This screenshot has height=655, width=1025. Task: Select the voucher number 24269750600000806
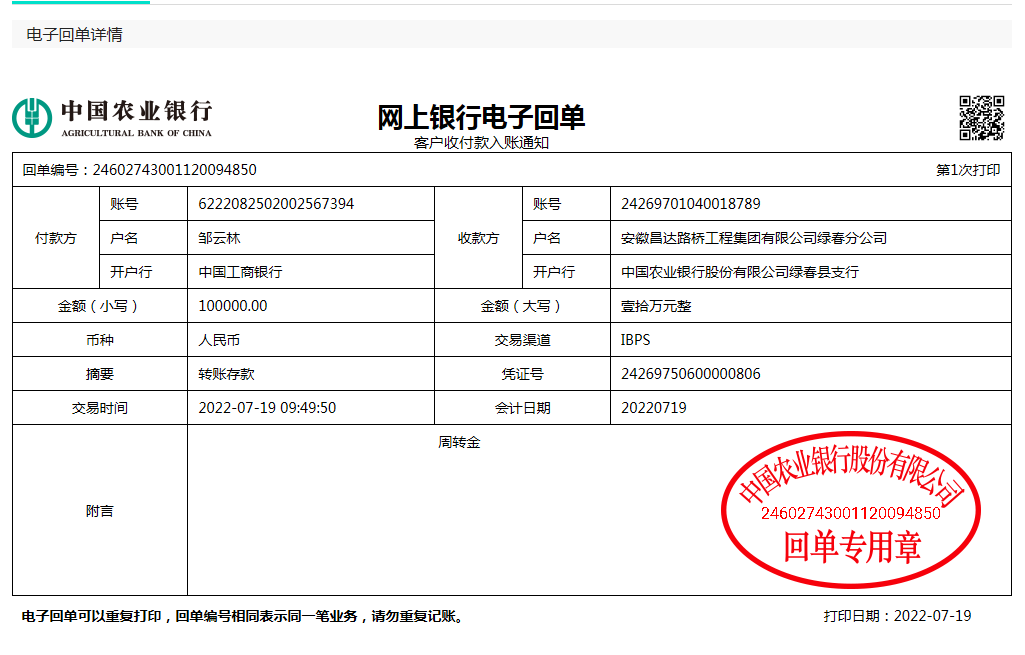(x=690, y=374)
